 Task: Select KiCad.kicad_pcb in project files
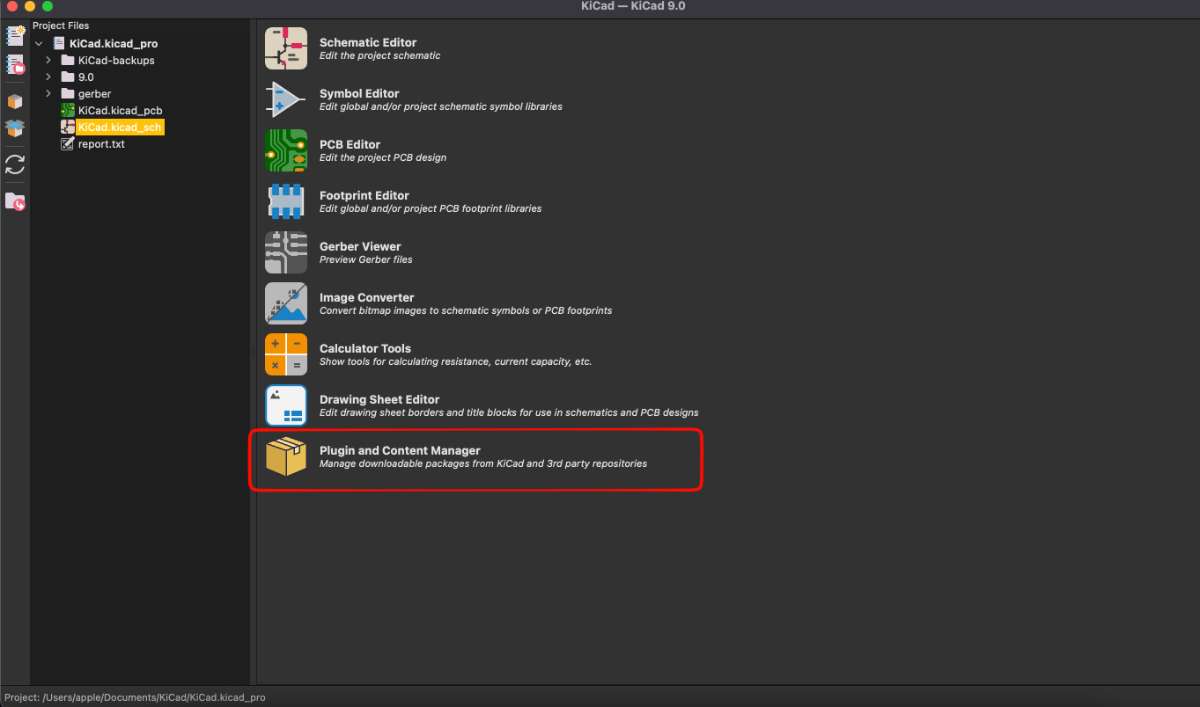[111, 110]
